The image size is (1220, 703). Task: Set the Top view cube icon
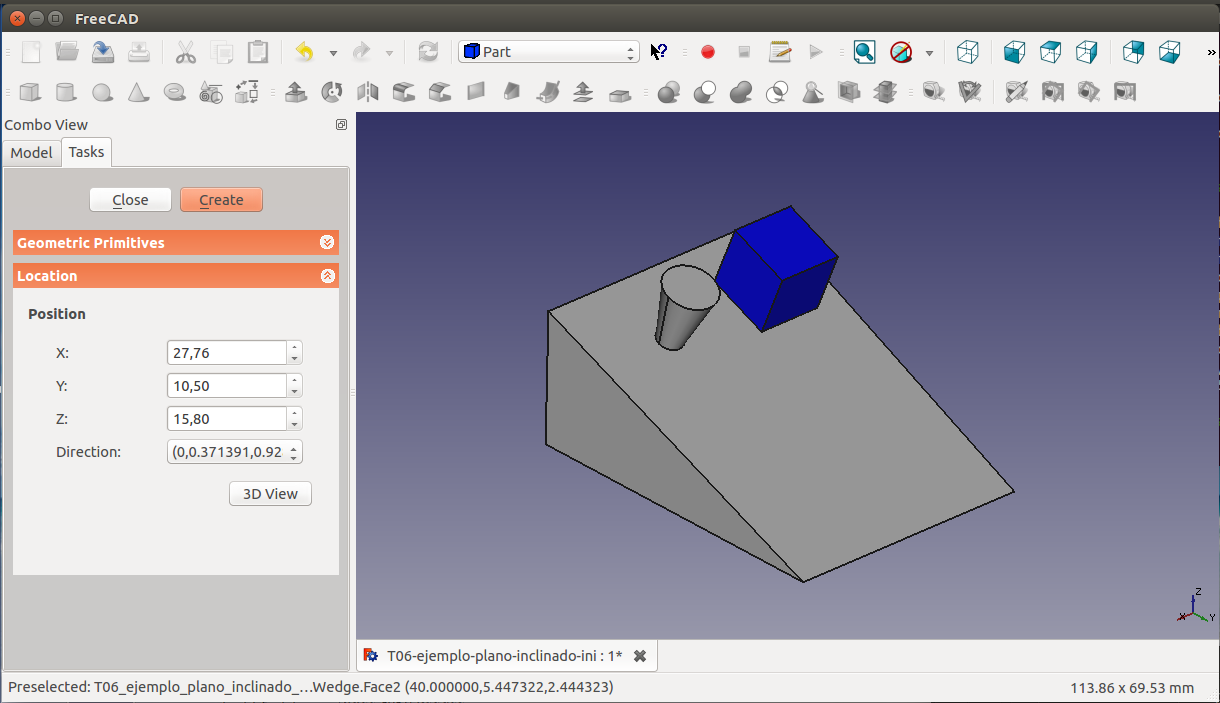click(x=1051, y=52)
